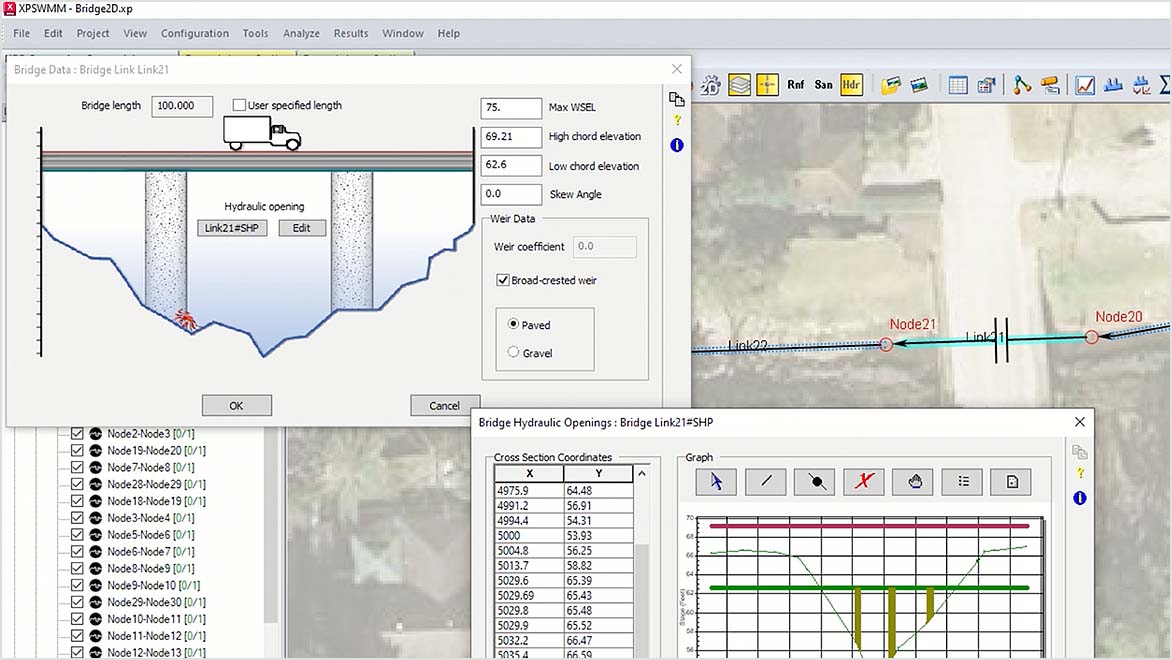The height and width of the screenshot is (660, 1172).
Task: Select the arrow pointer tool in Graph toolbar
Action: click(x=715, y=481)
